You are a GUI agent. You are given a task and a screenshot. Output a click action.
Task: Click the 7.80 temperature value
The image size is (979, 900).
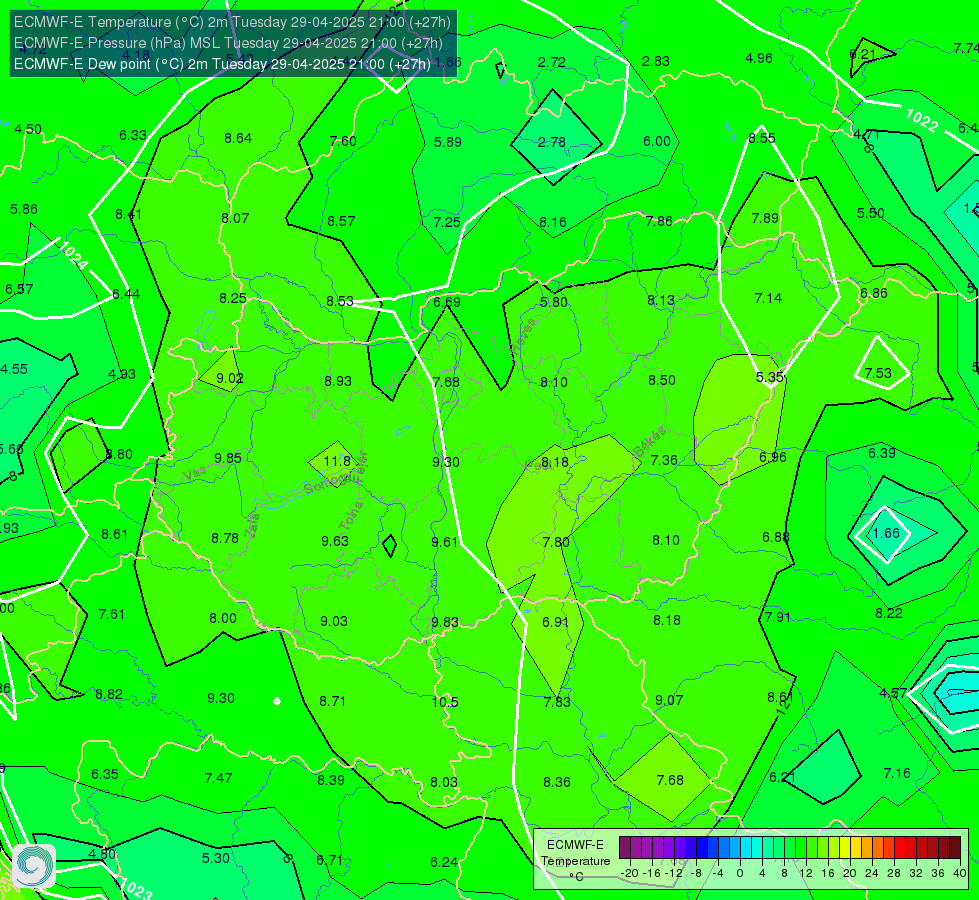coord(556,542)
